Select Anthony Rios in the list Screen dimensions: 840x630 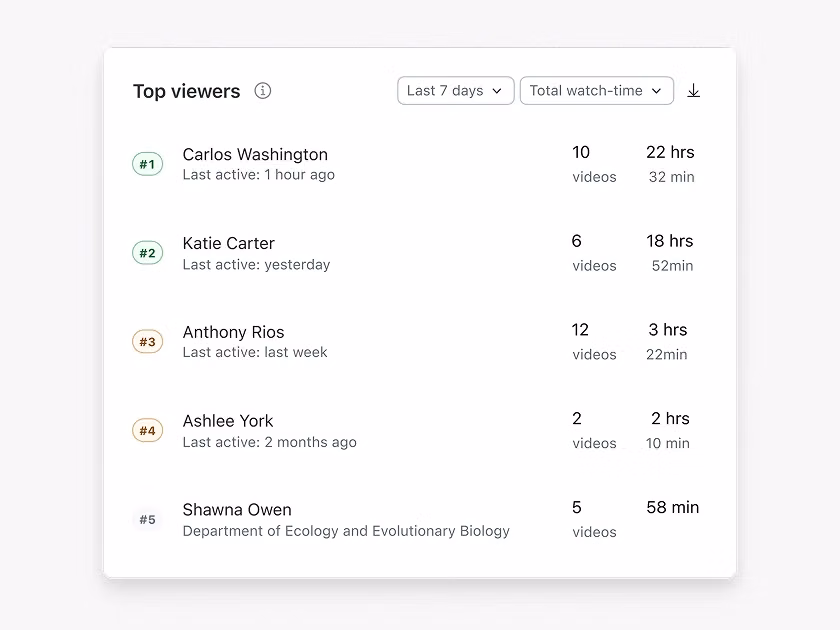(233, 332)
